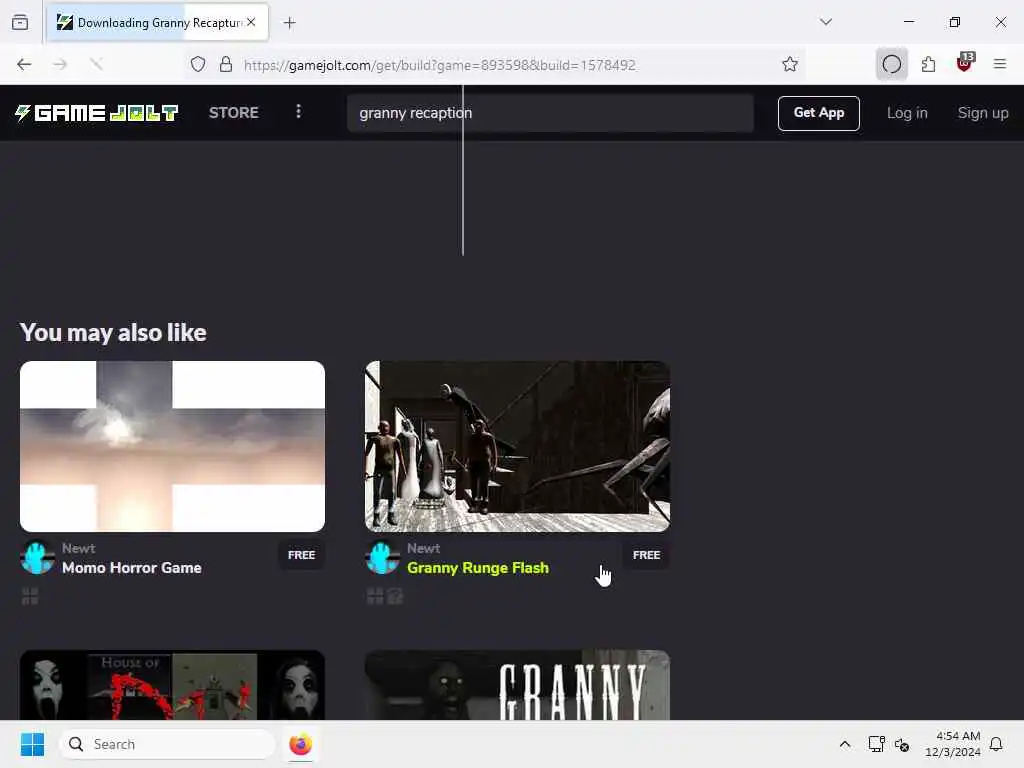Click the Game Jolt logo
The width and height of the screenshot is (1024, 768).
pos(97,113)
